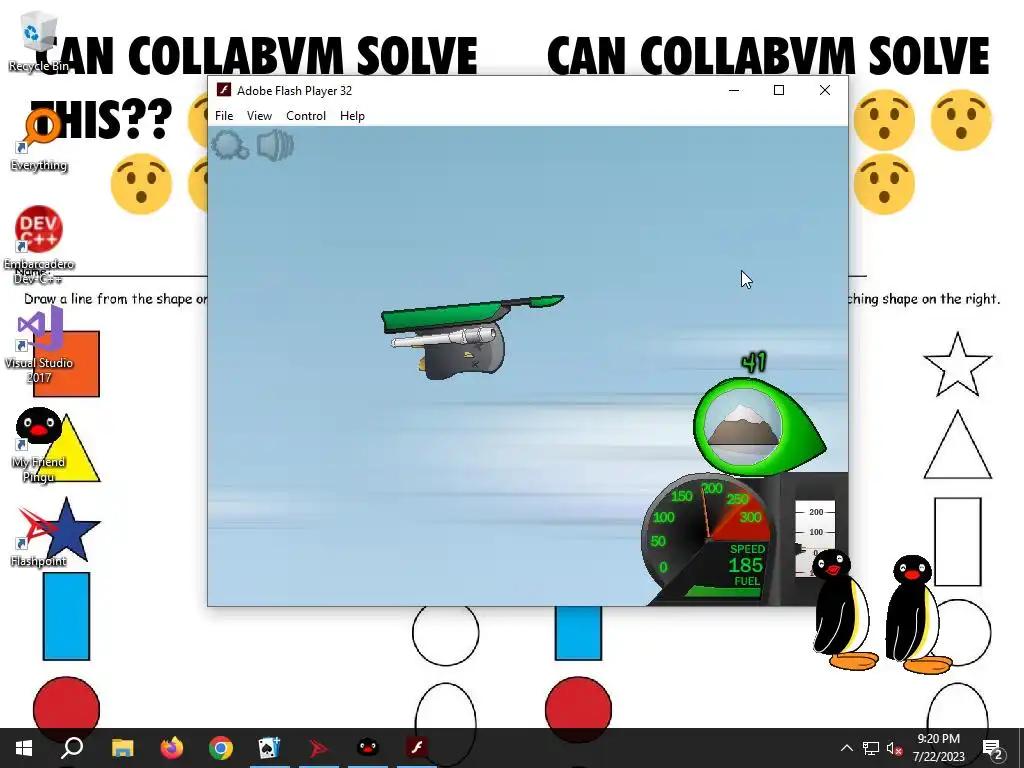Click the SPEED 185 readout
The width and height of the screenshot is (1024, 768).
click(x=746, y=559)
